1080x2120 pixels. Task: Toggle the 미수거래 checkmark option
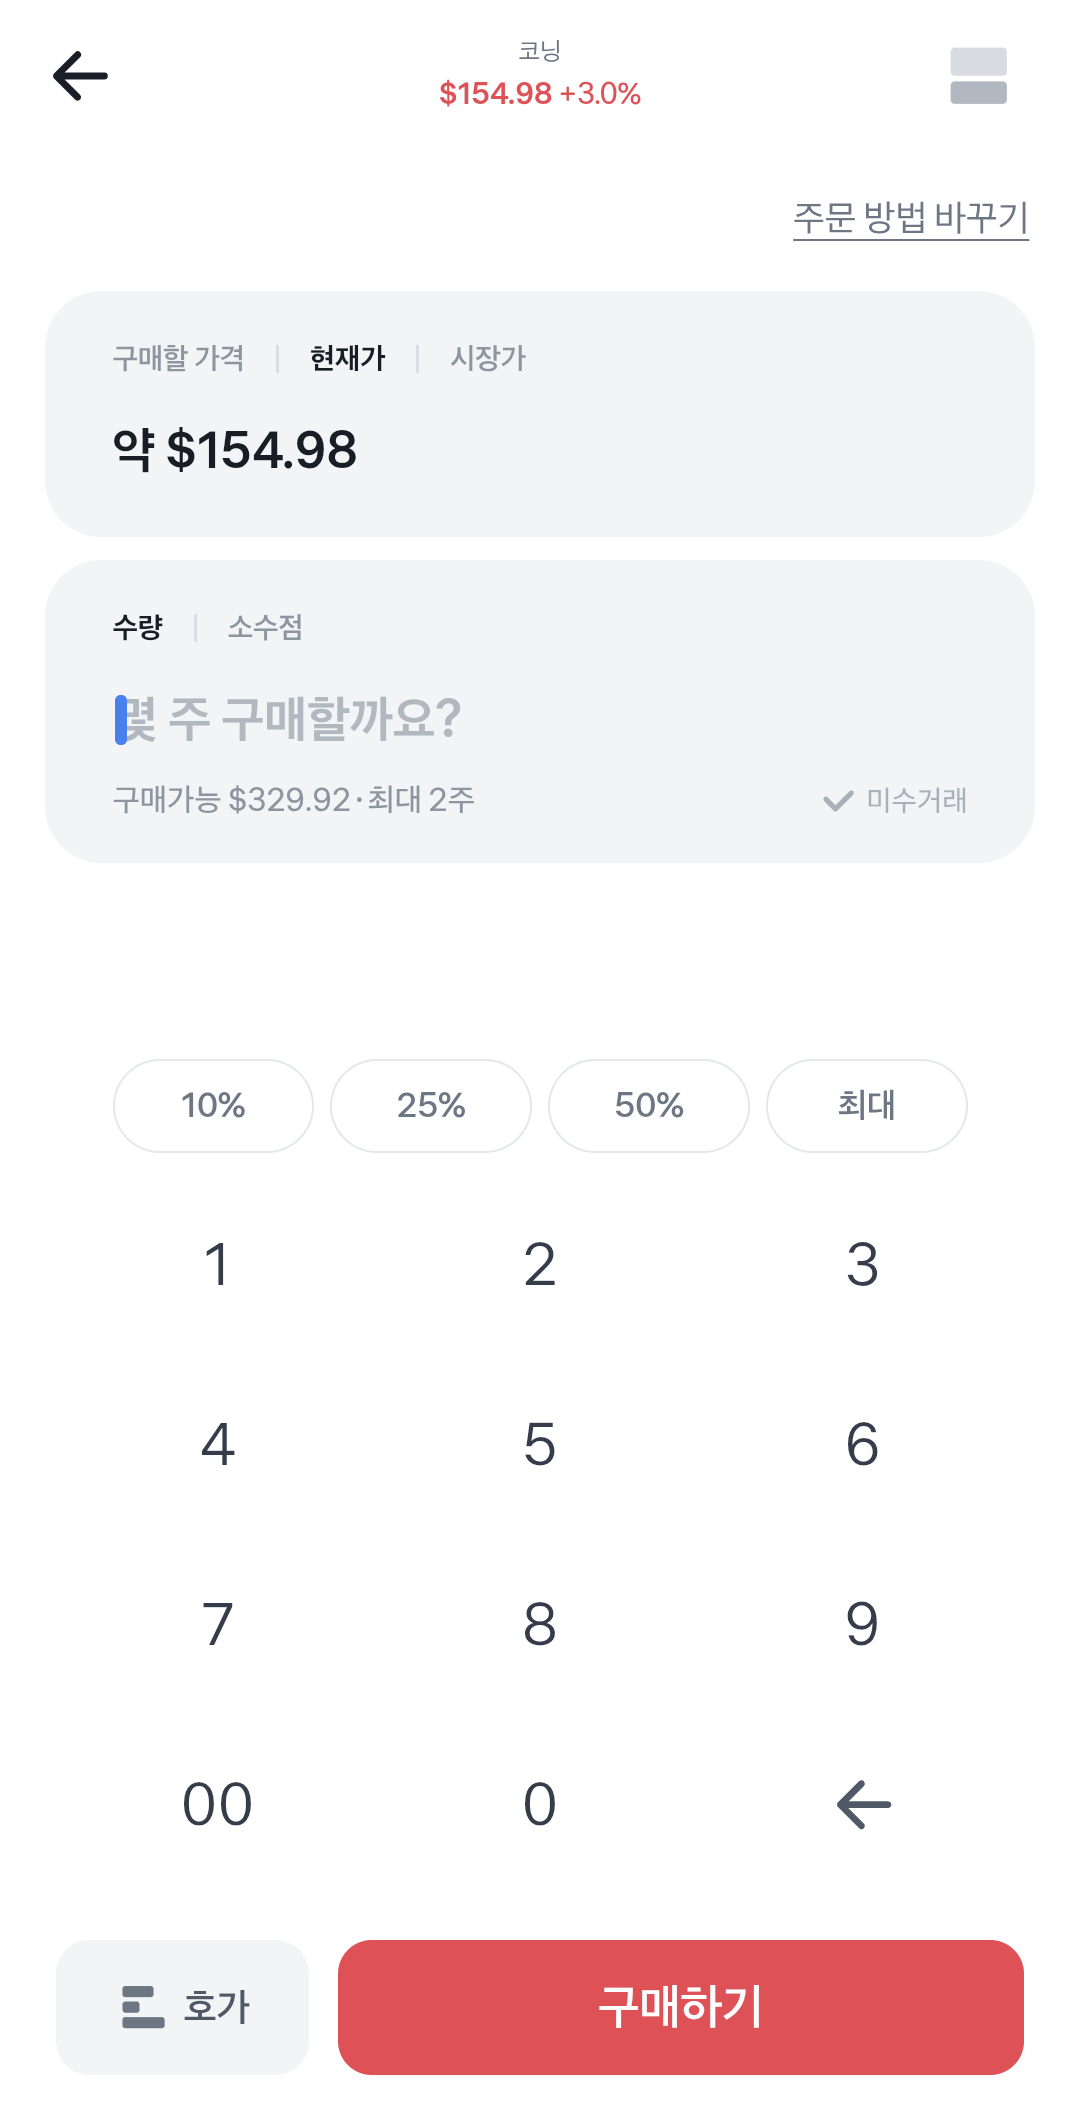coord(895,800)
